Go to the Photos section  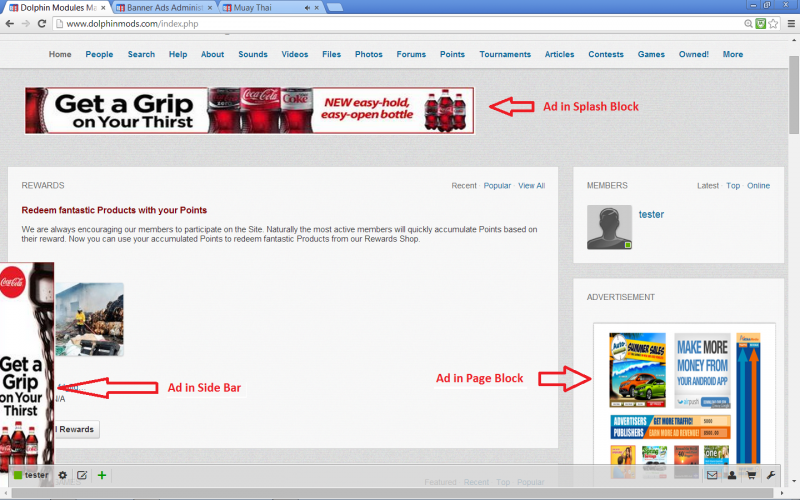369,54
